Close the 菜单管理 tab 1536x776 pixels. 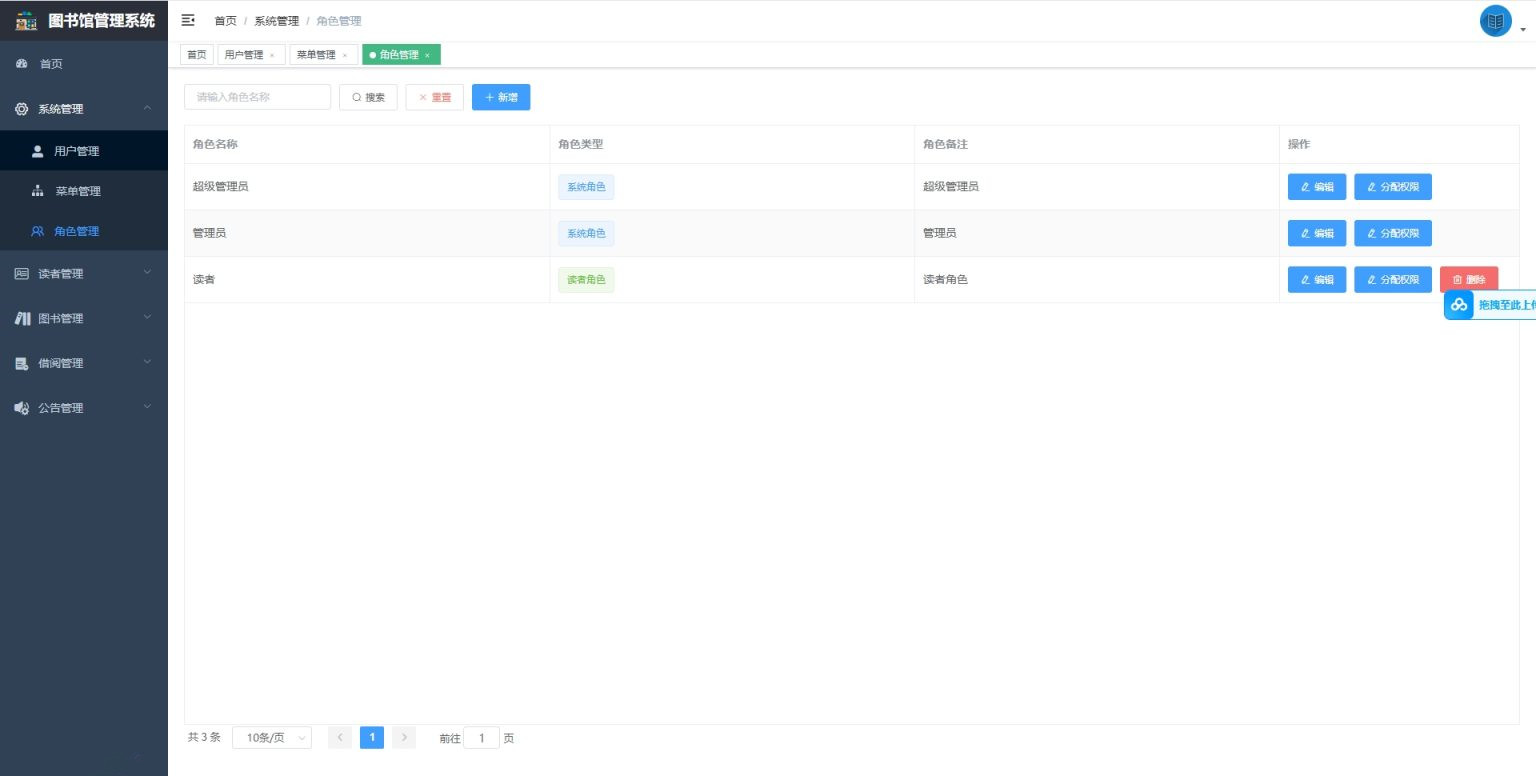[345, 56]
